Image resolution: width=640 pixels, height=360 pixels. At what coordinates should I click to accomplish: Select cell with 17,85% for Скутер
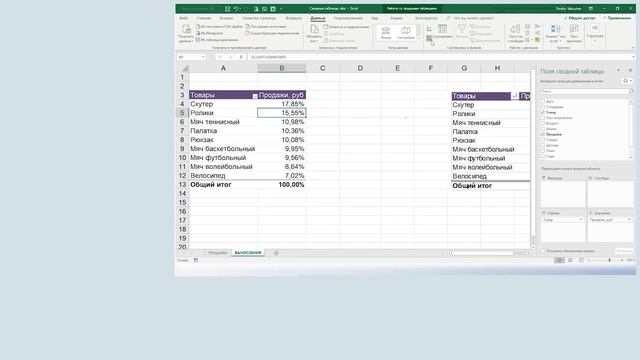282,104
